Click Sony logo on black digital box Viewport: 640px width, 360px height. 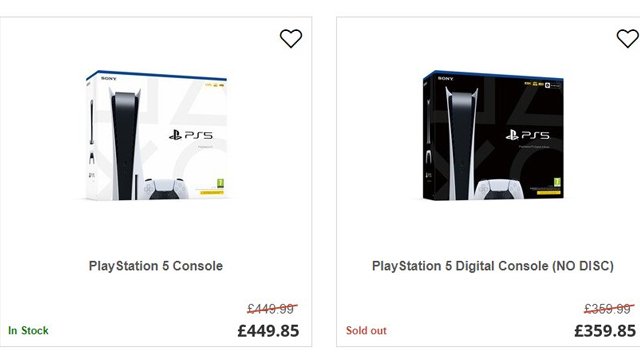[445, 78]
